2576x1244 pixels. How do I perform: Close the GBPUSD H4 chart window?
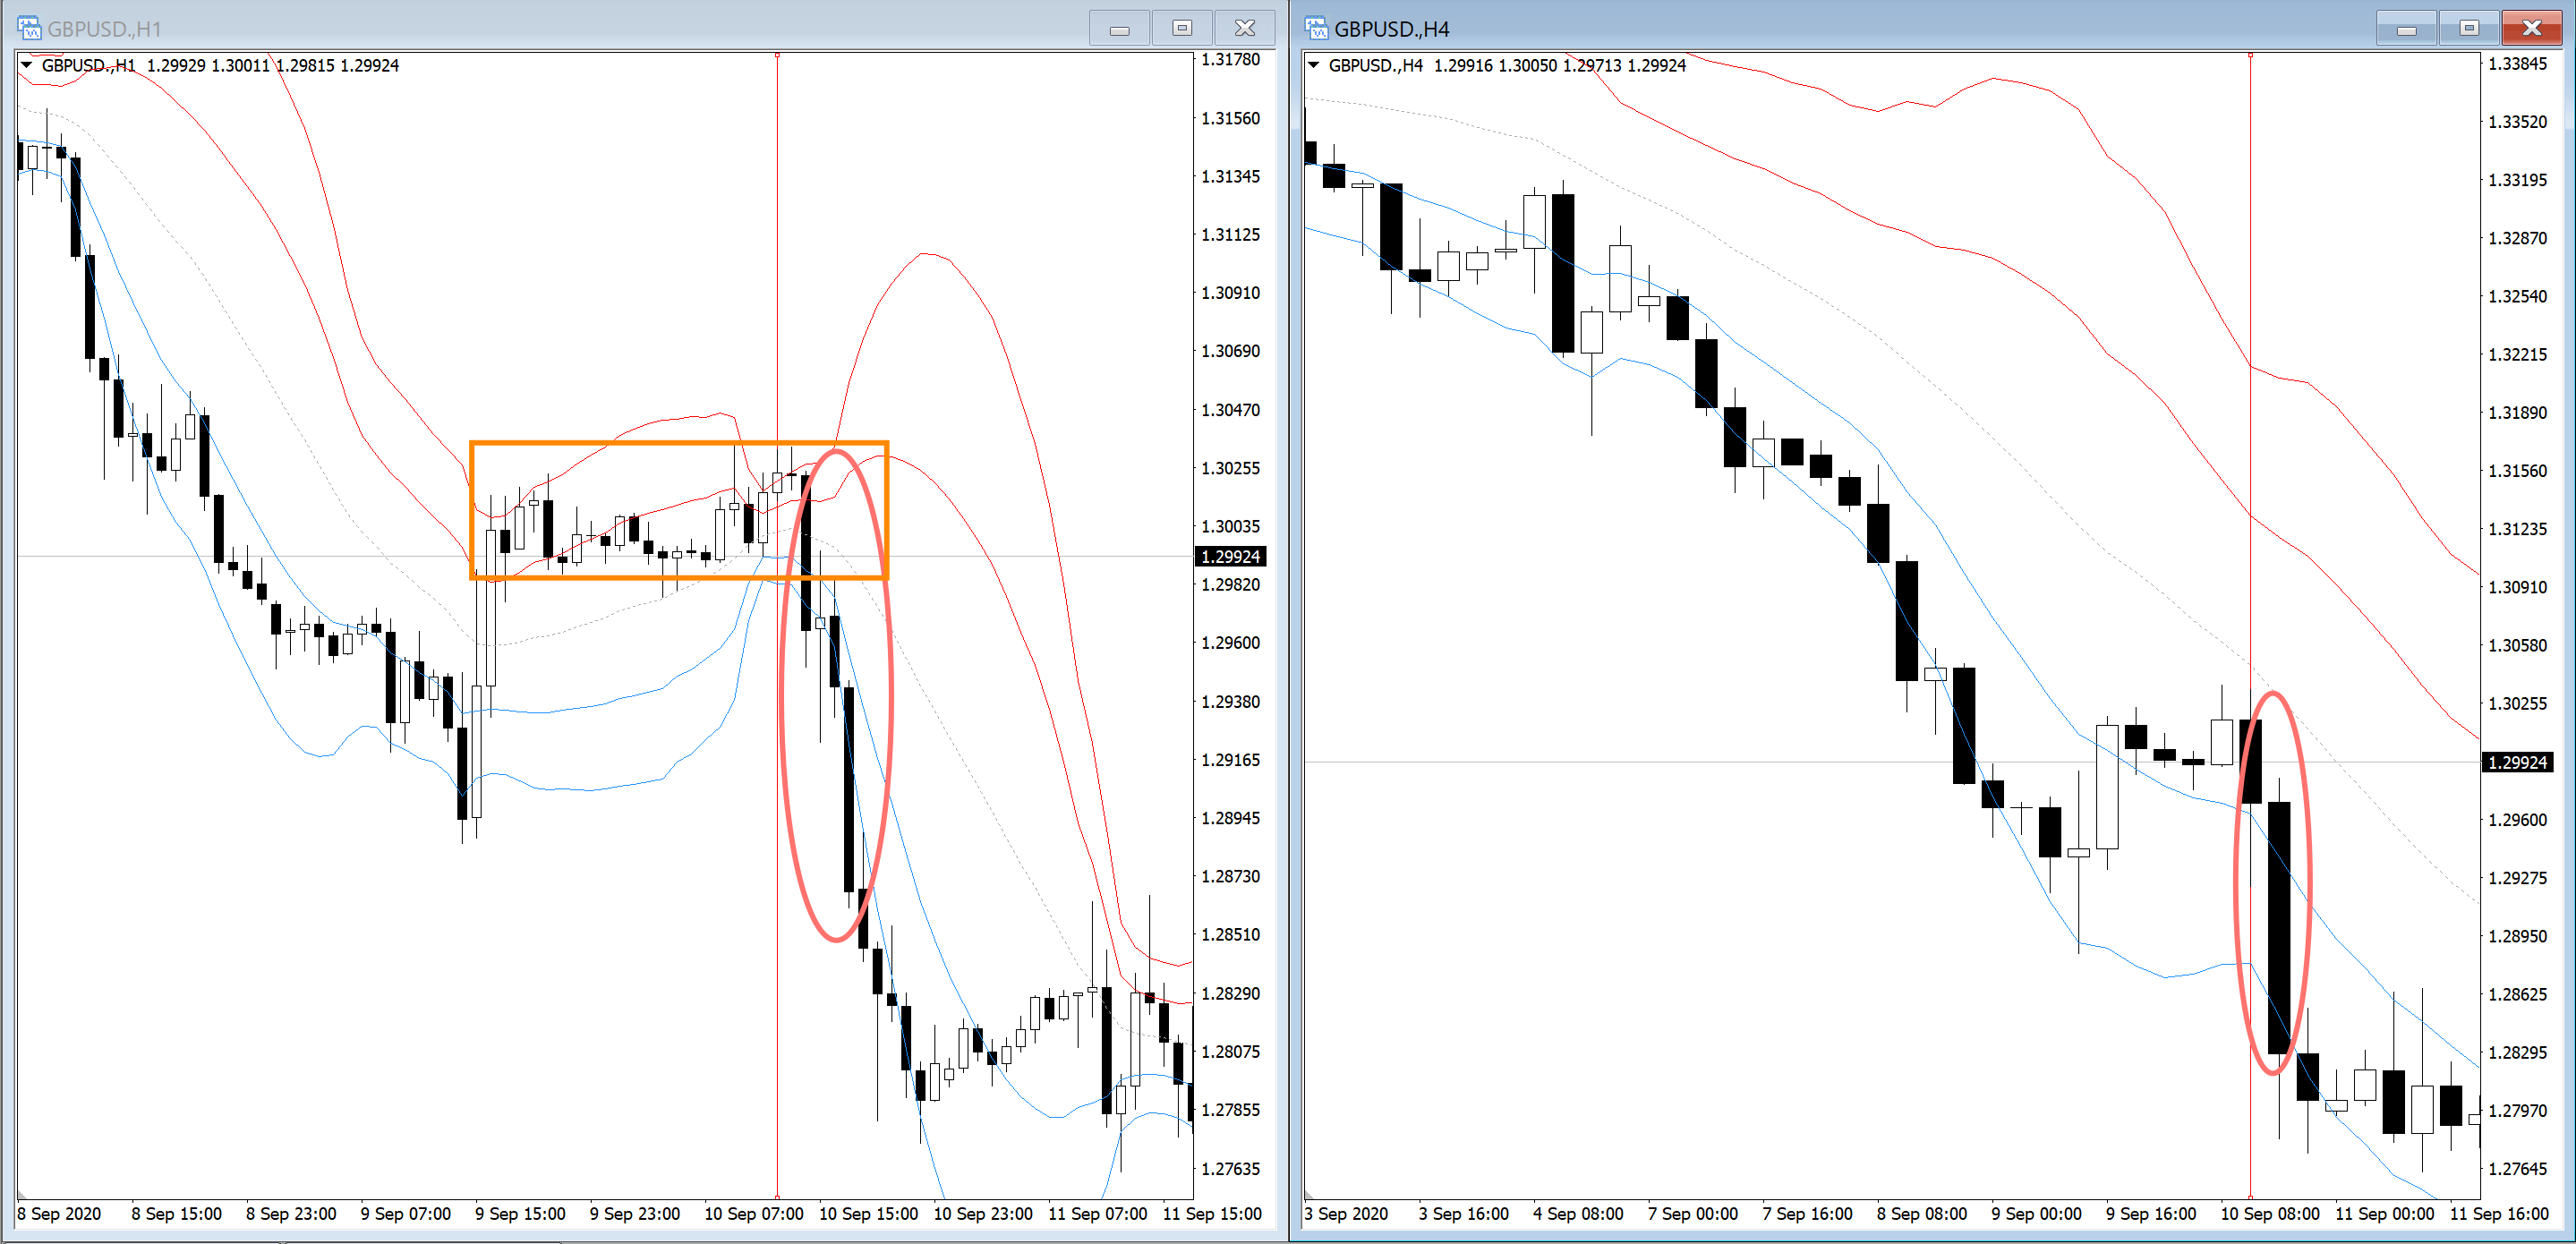pos(2531,28)
